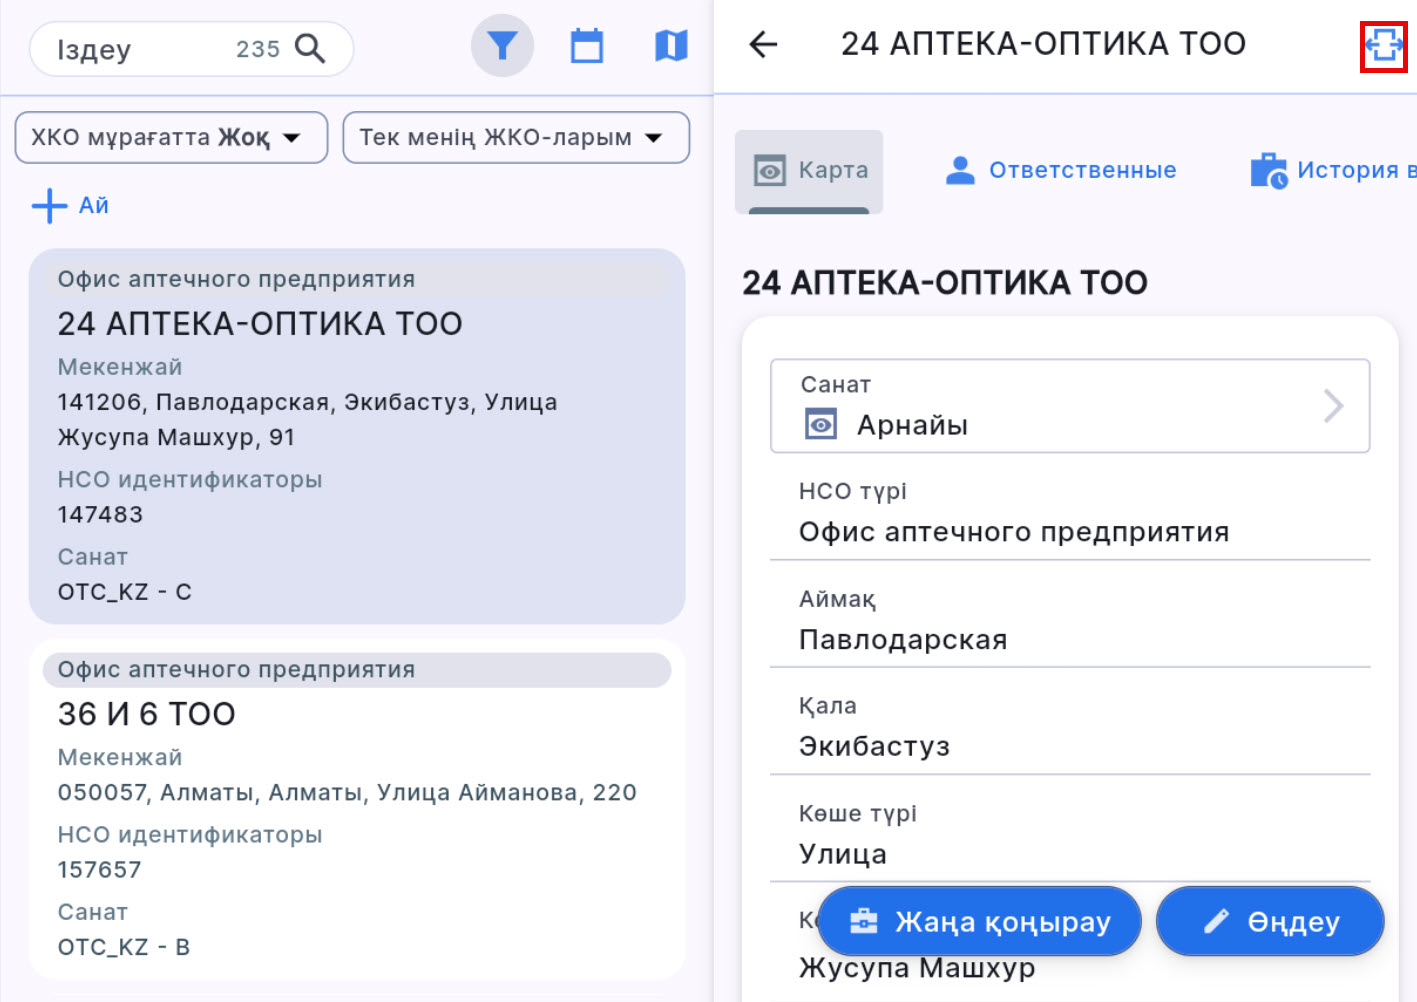Open the Тек менің ЖКО-ларым dropdown
Screen dimensions: 1417x1002
(515, 137)
